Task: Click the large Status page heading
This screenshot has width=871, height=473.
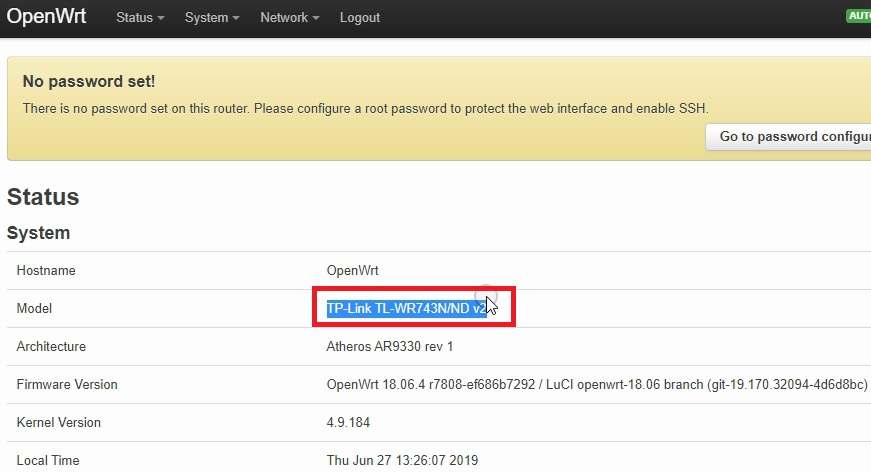Action: [x=43, y=196]
